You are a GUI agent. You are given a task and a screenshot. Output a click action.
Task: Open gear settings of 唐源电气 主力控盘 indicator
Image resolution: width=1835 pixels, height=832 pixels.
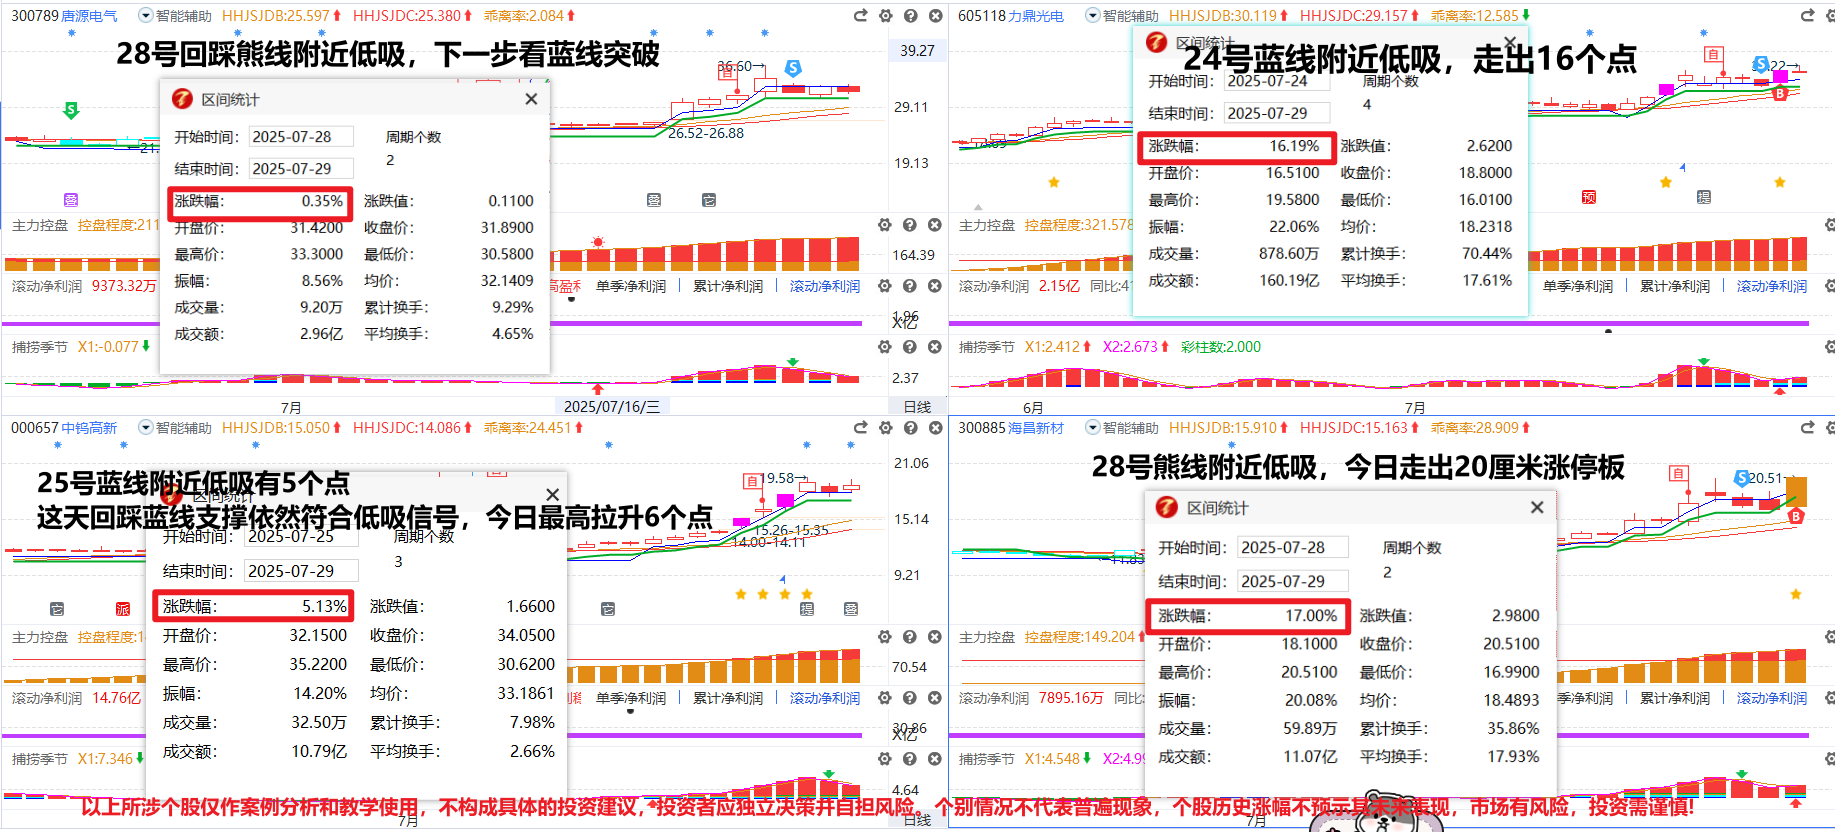(x=885, y=225)
